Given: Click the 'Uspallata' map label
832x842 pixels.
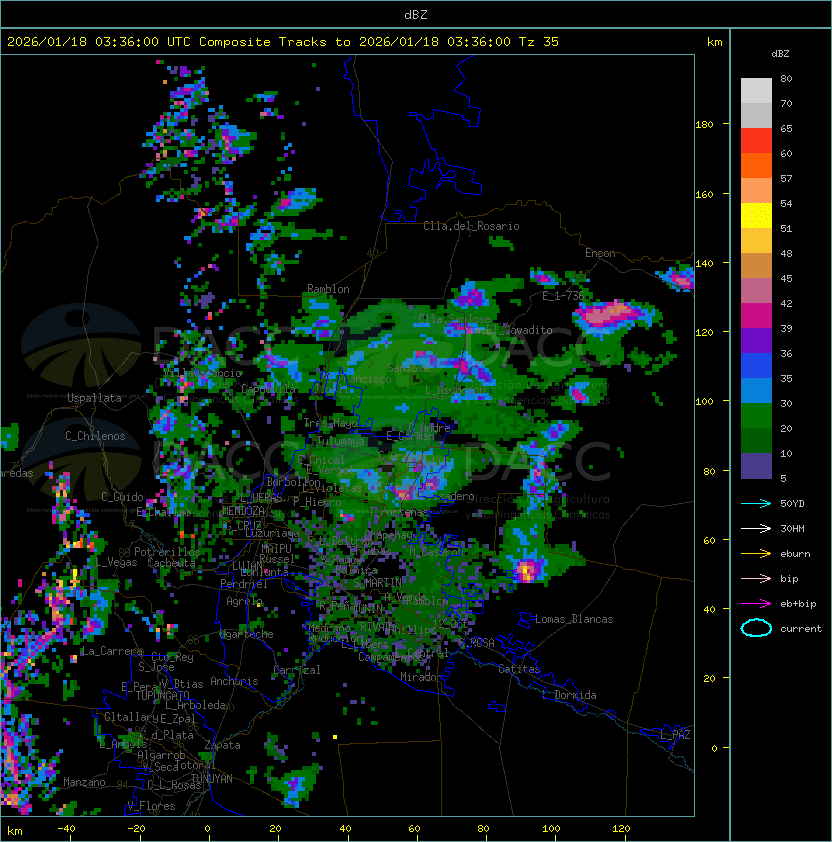Looking at the screenshot, I should click(x=94, y=398).
